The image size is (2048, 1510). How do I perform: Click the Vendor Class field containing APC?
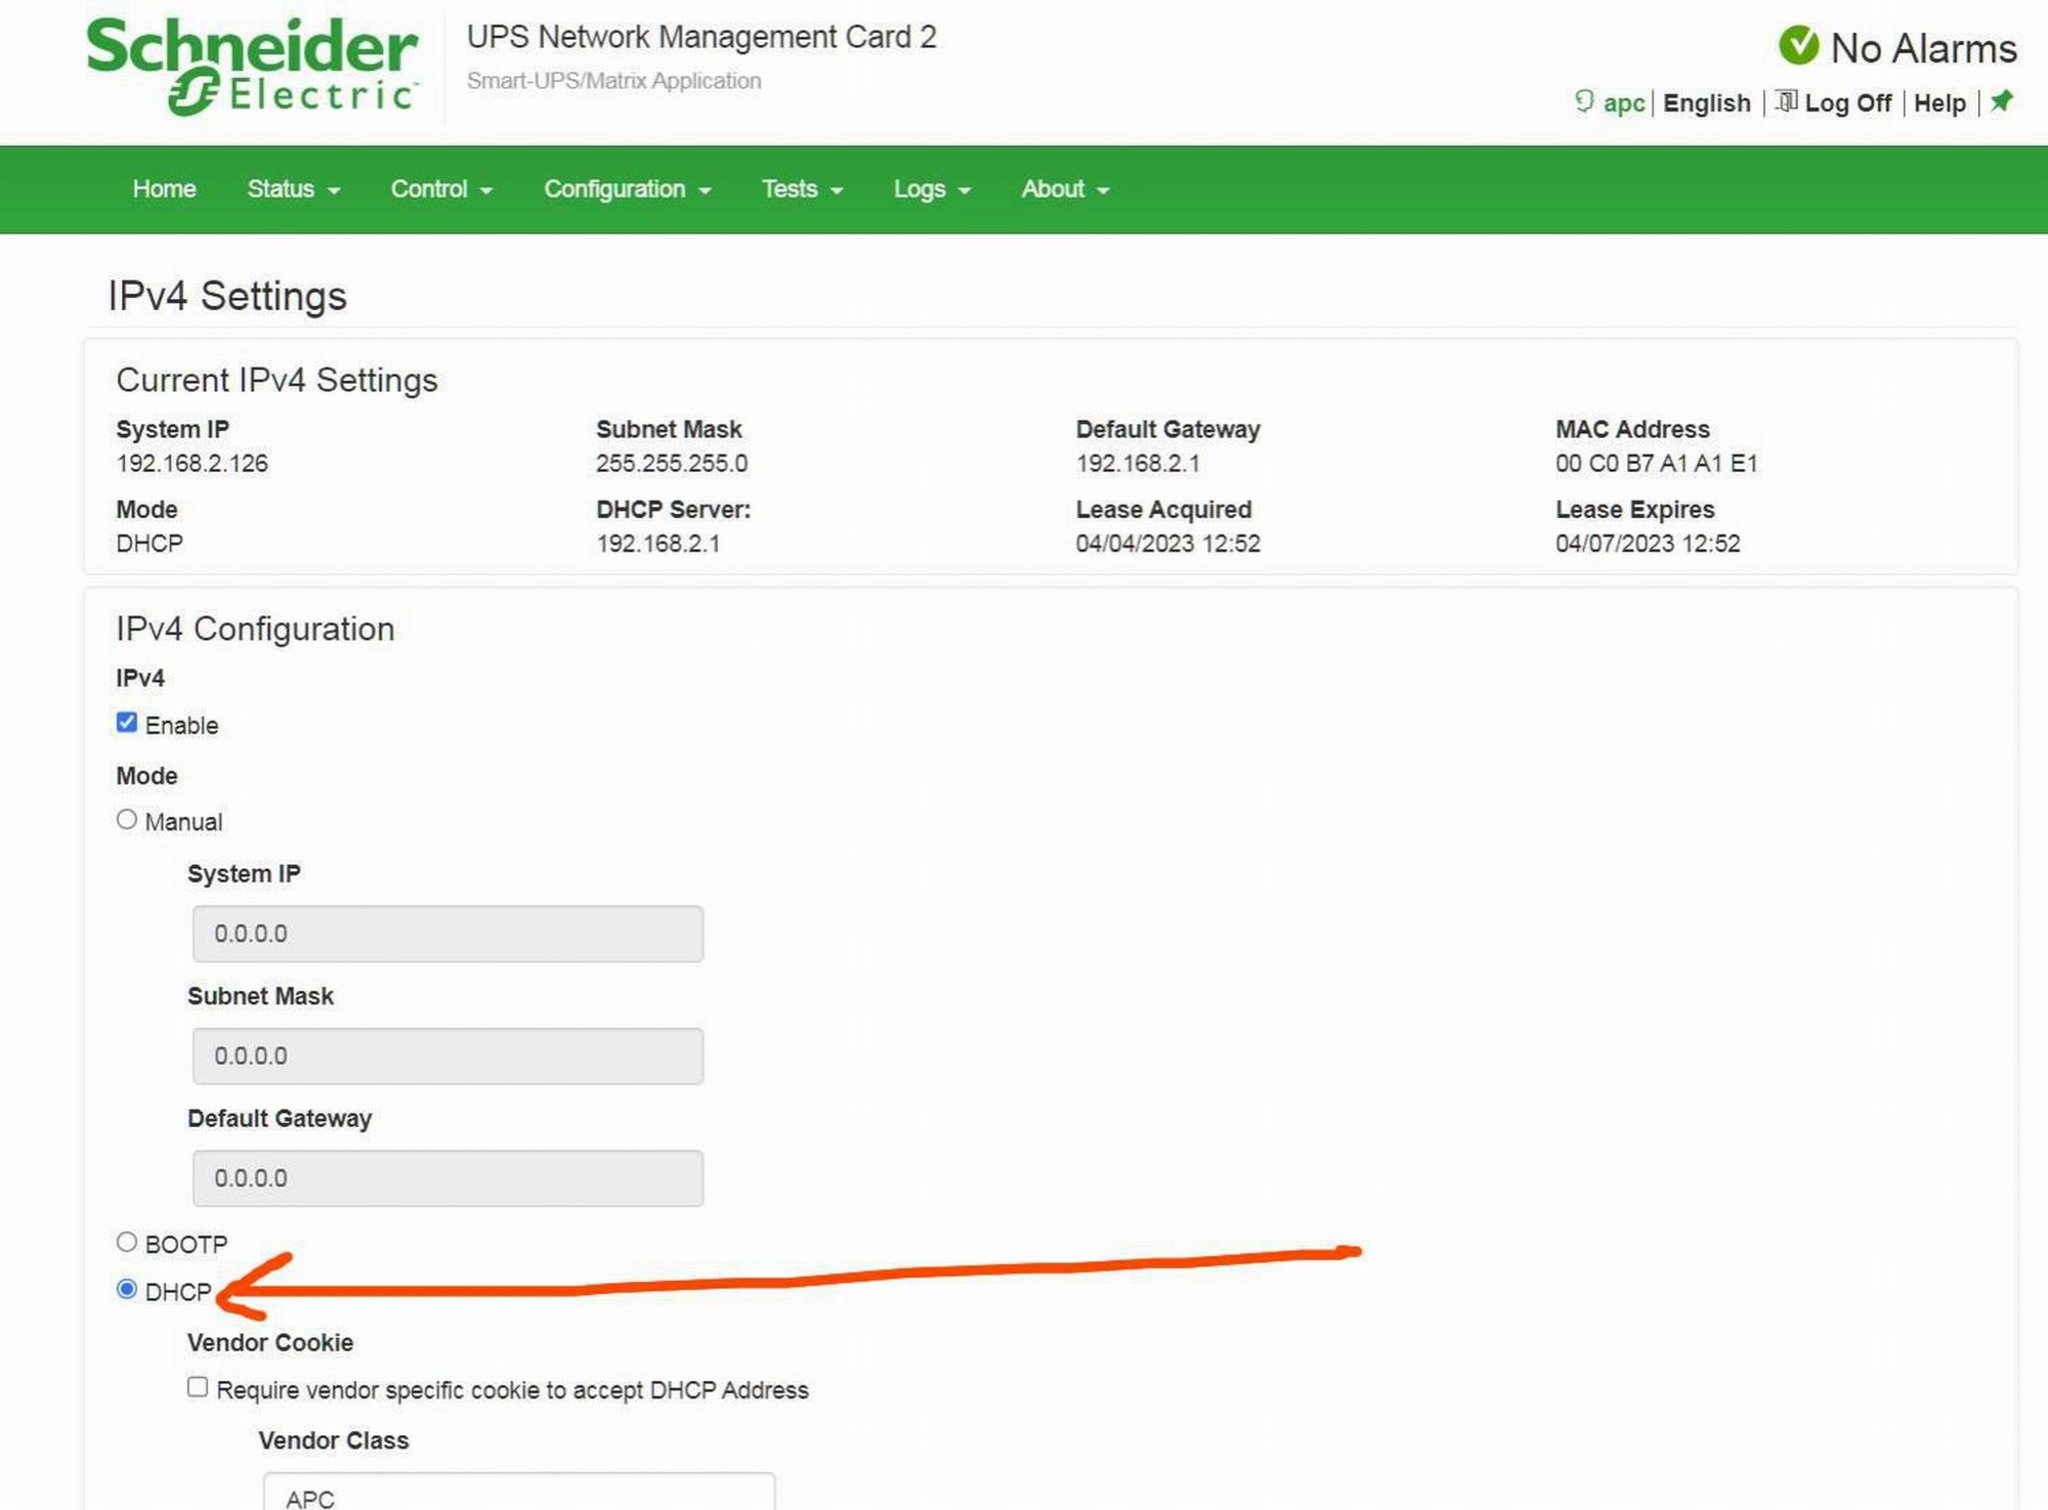[x=519, y=1491]
